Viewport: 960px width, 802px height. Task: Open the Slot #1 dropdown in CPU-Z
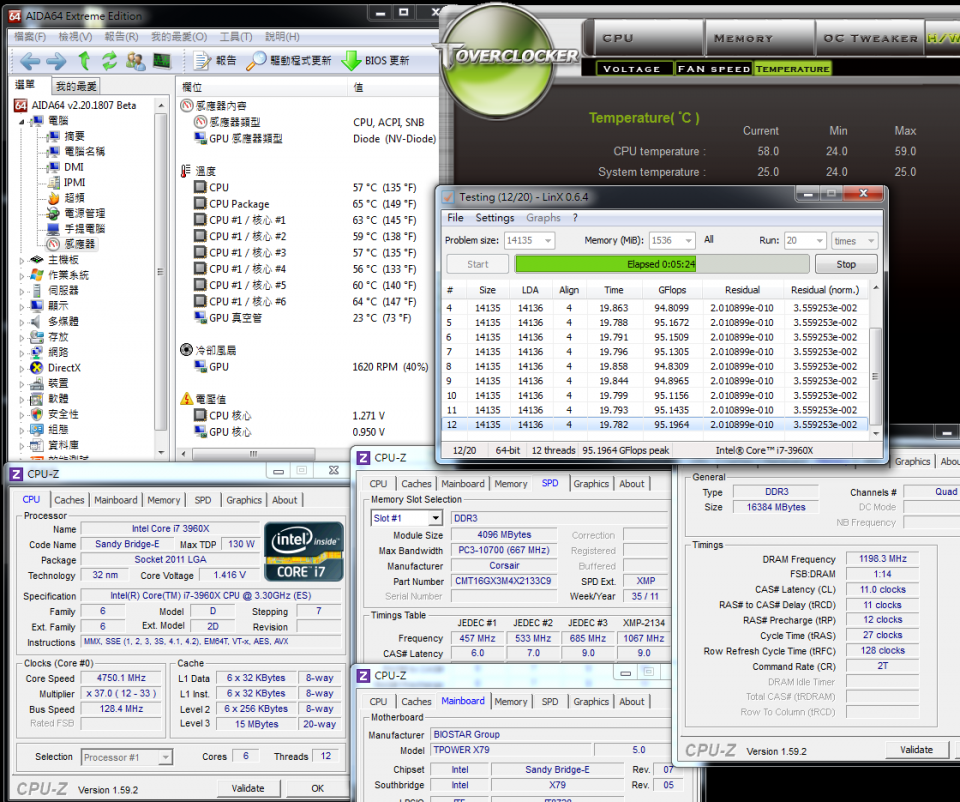[x=435, y=518]
